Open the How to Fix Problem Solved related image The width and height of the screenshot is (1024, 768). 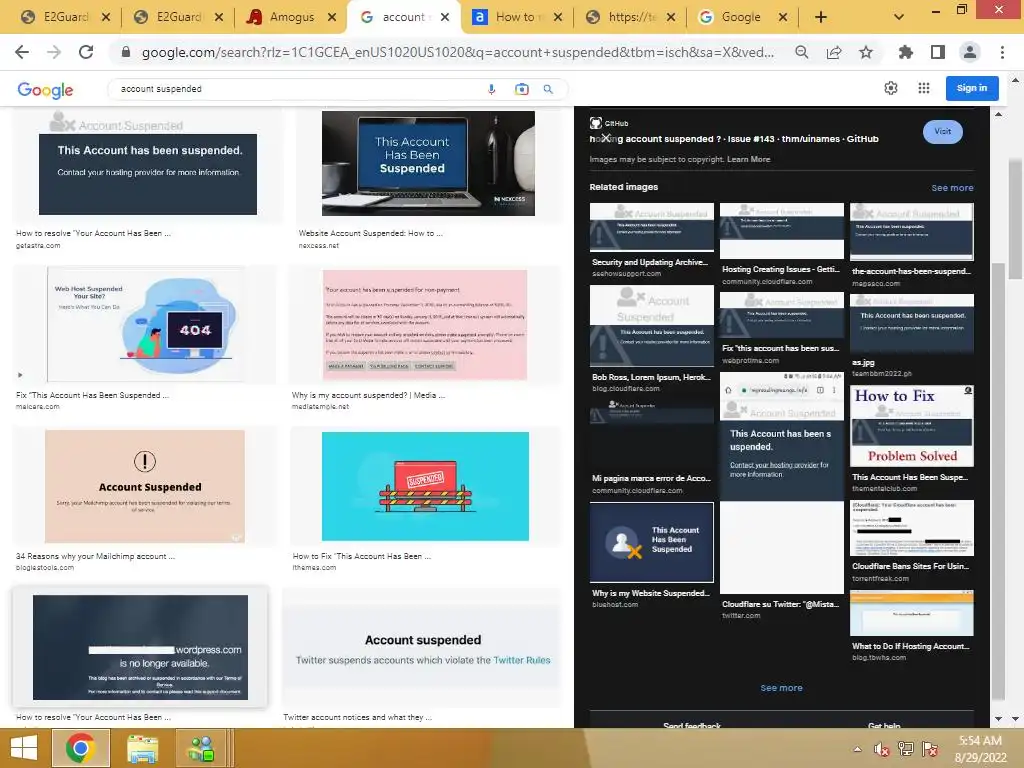pos(912,426)
